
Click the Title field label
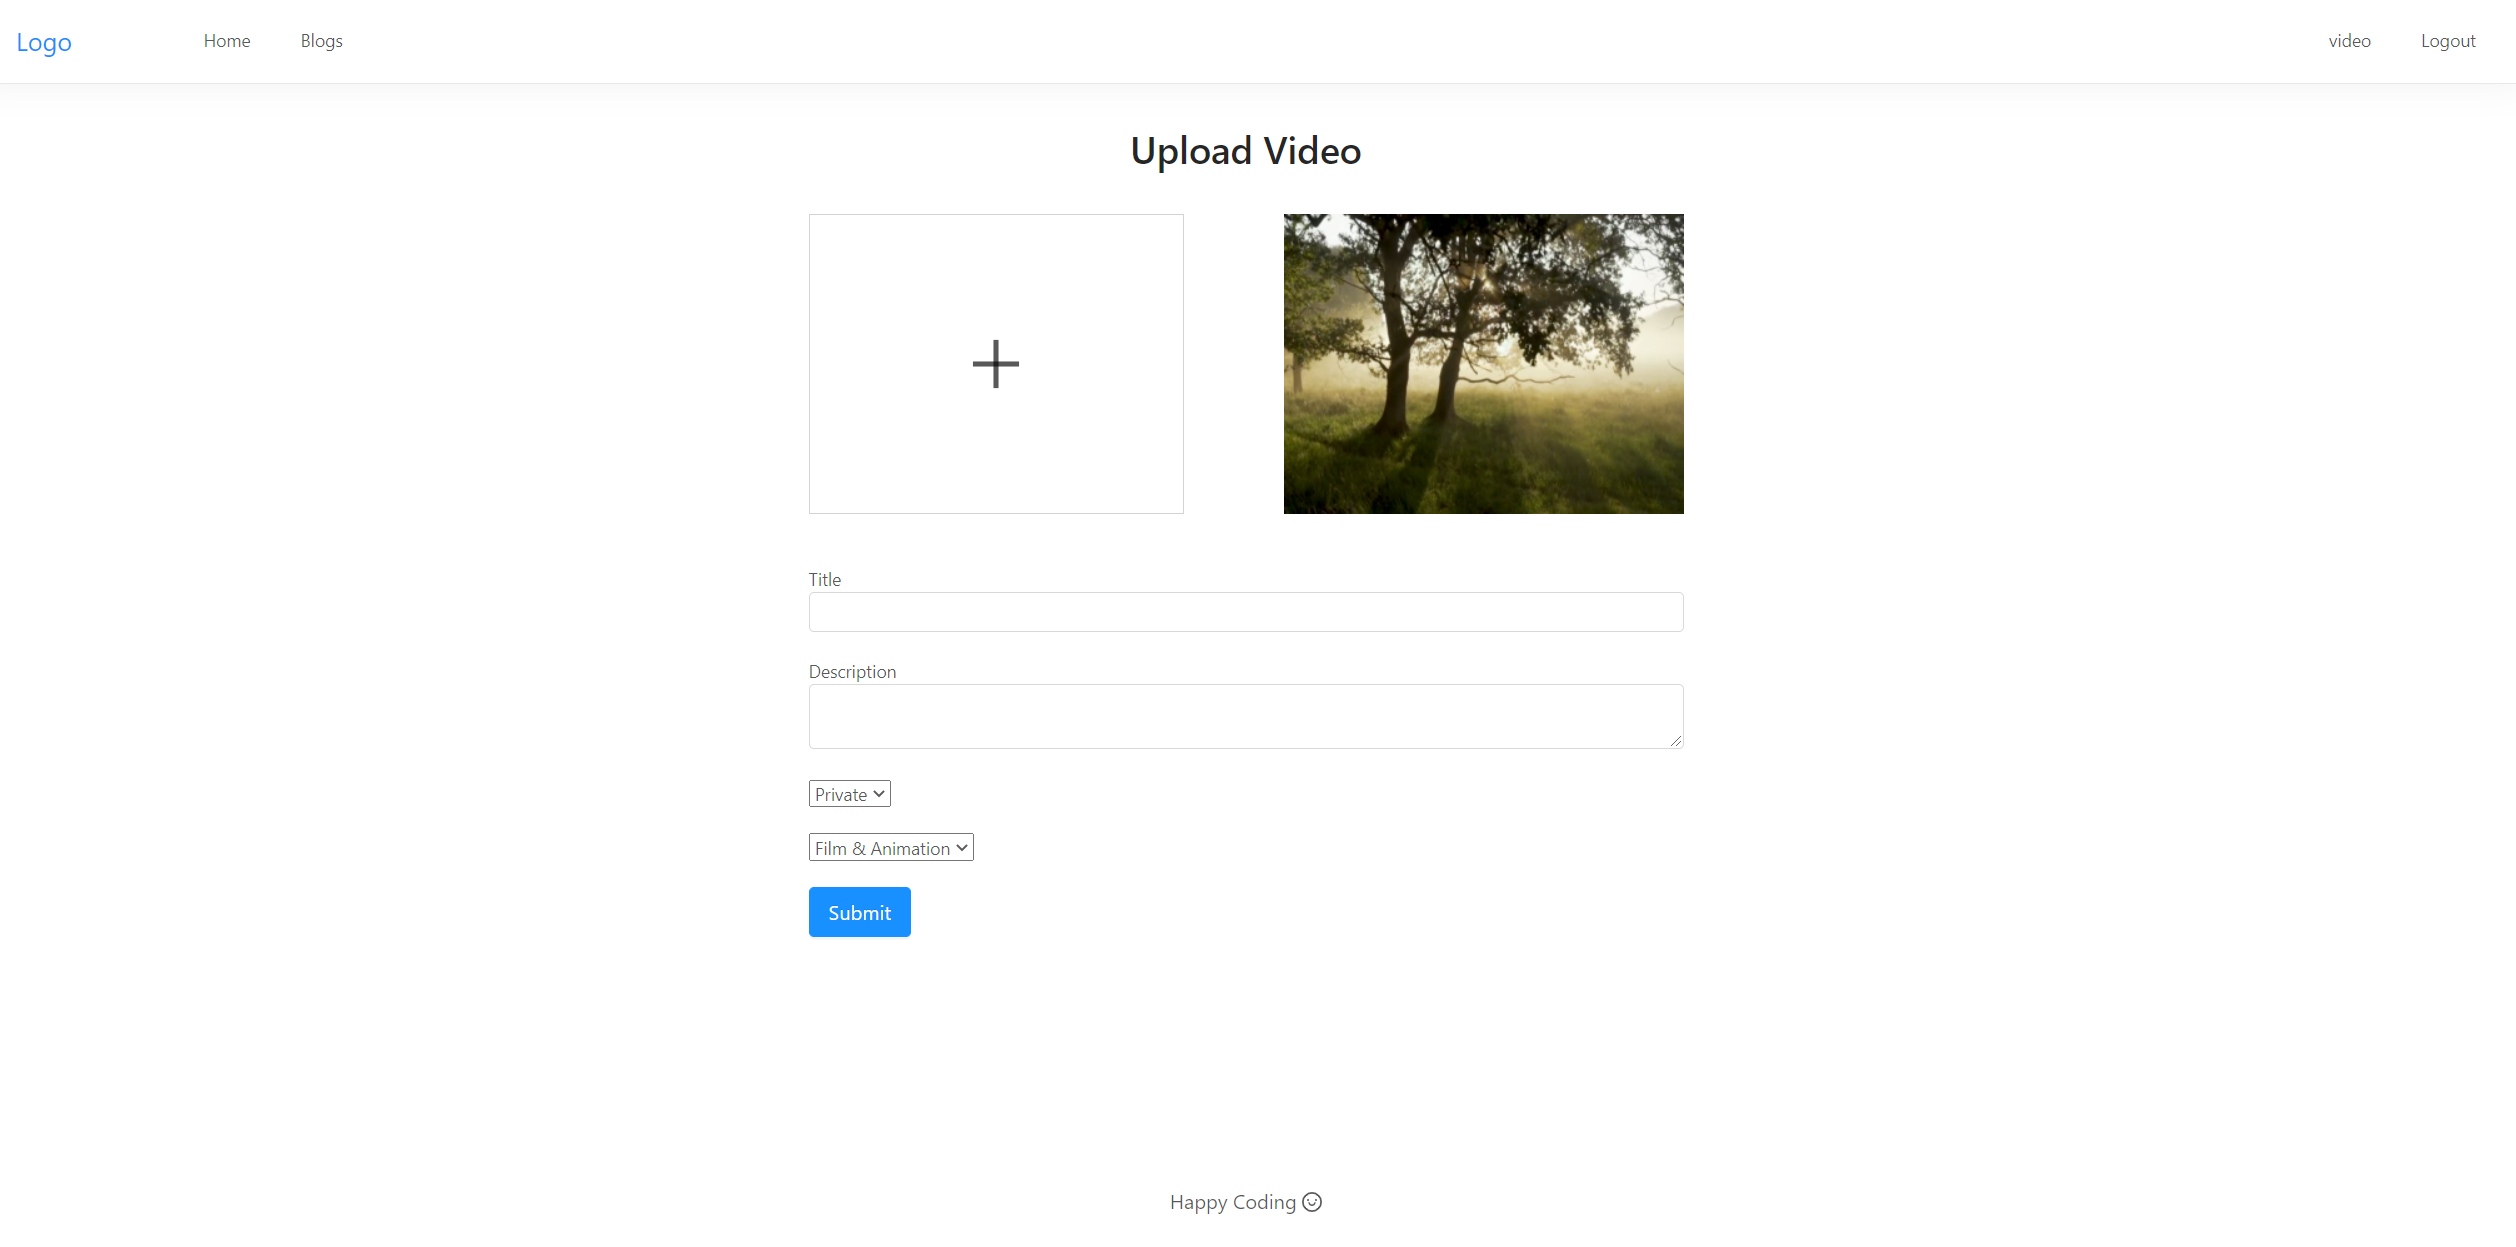coord(824,578)
